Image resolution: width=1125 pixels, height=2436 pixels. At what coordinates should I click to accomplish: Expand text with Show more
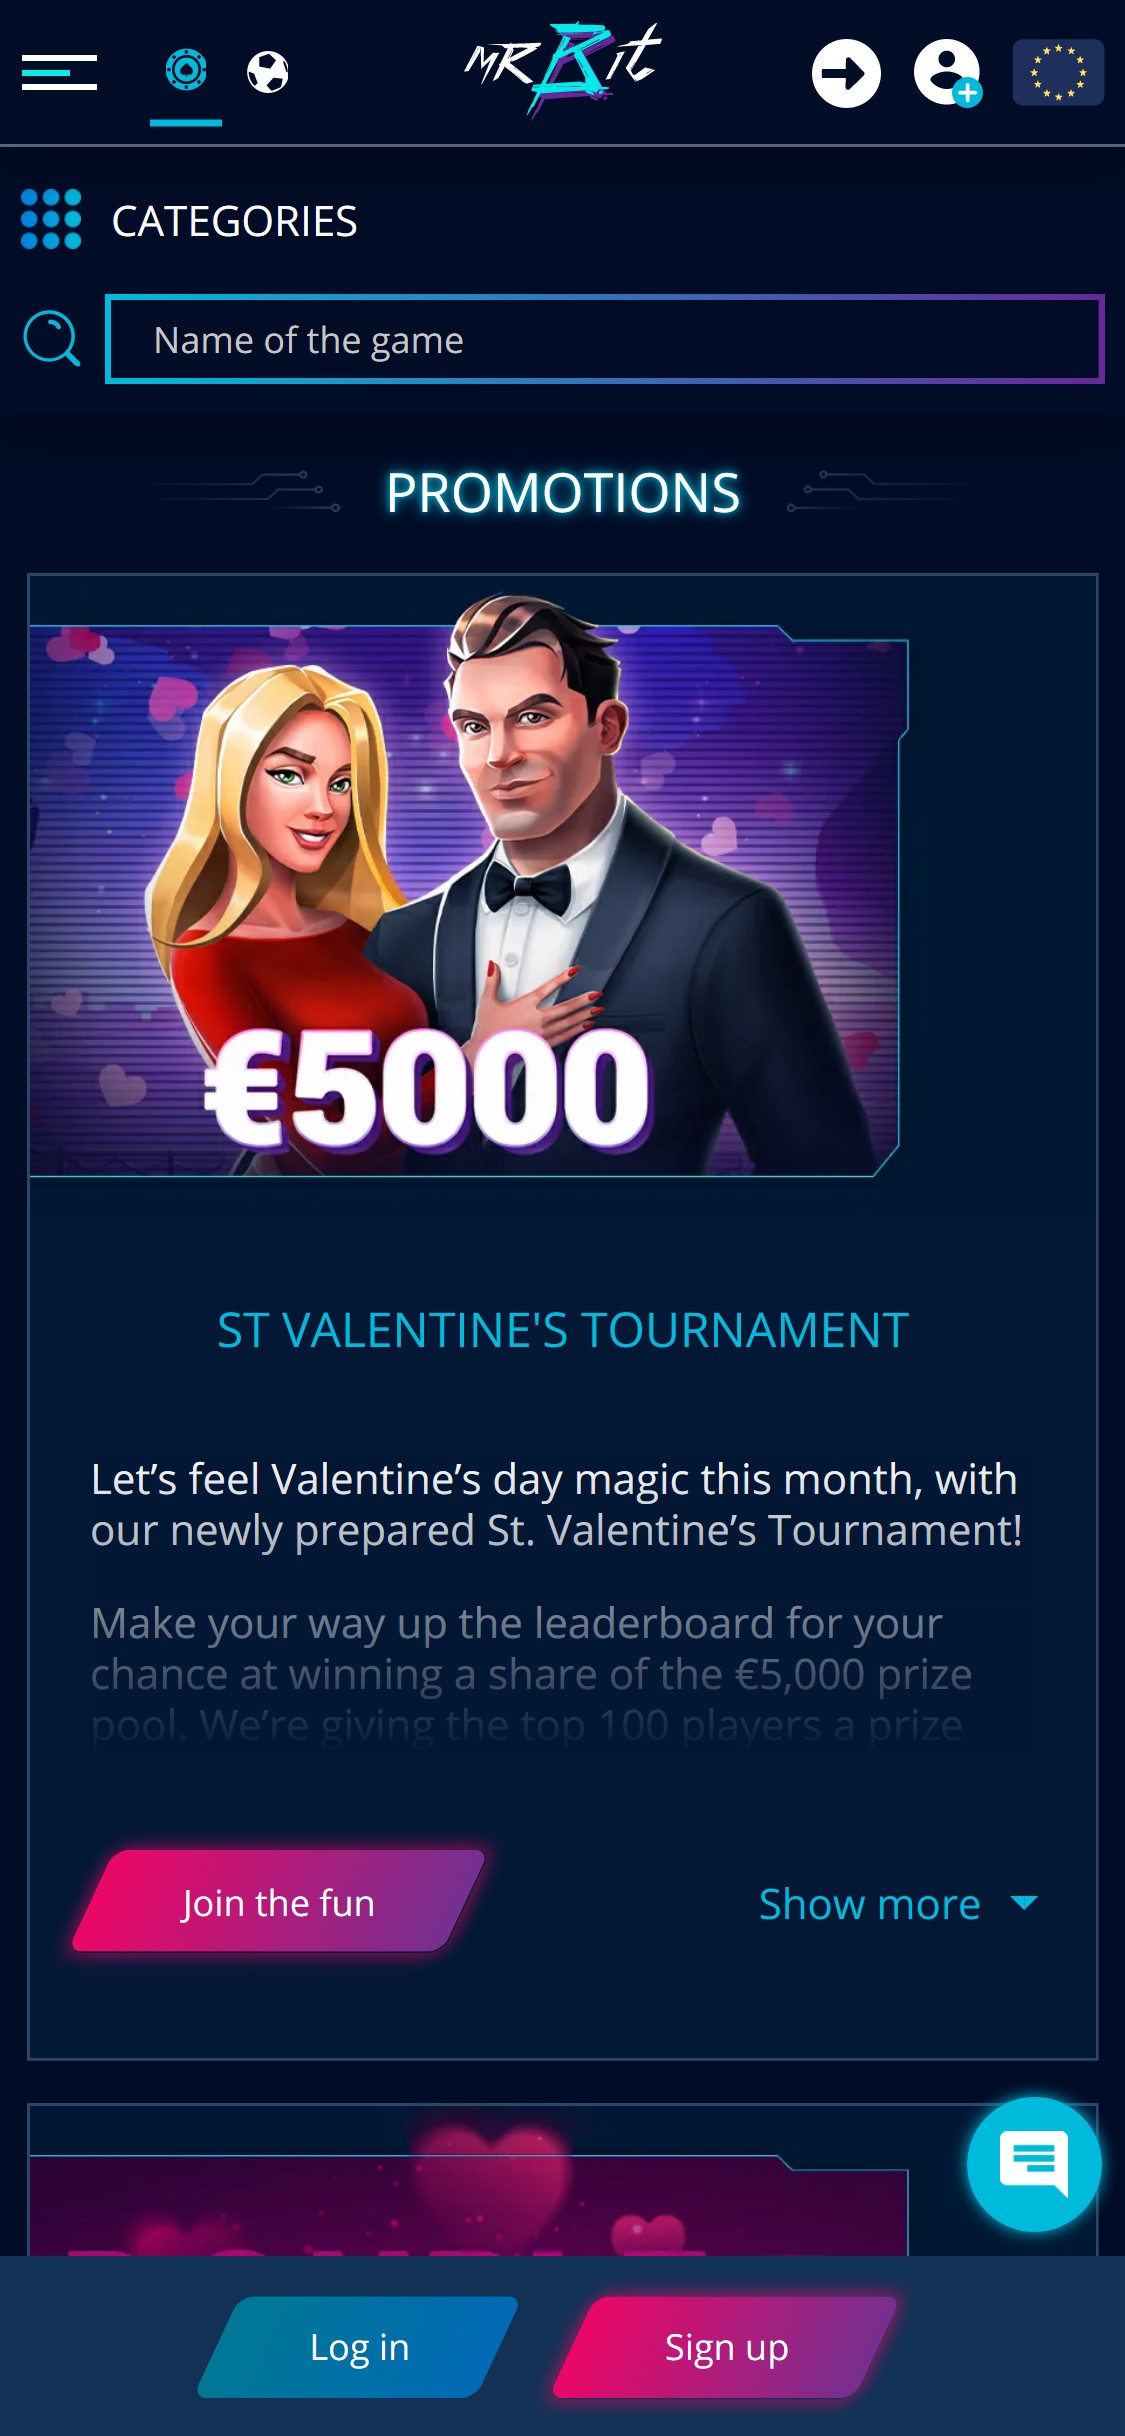tap(869, 1904)
